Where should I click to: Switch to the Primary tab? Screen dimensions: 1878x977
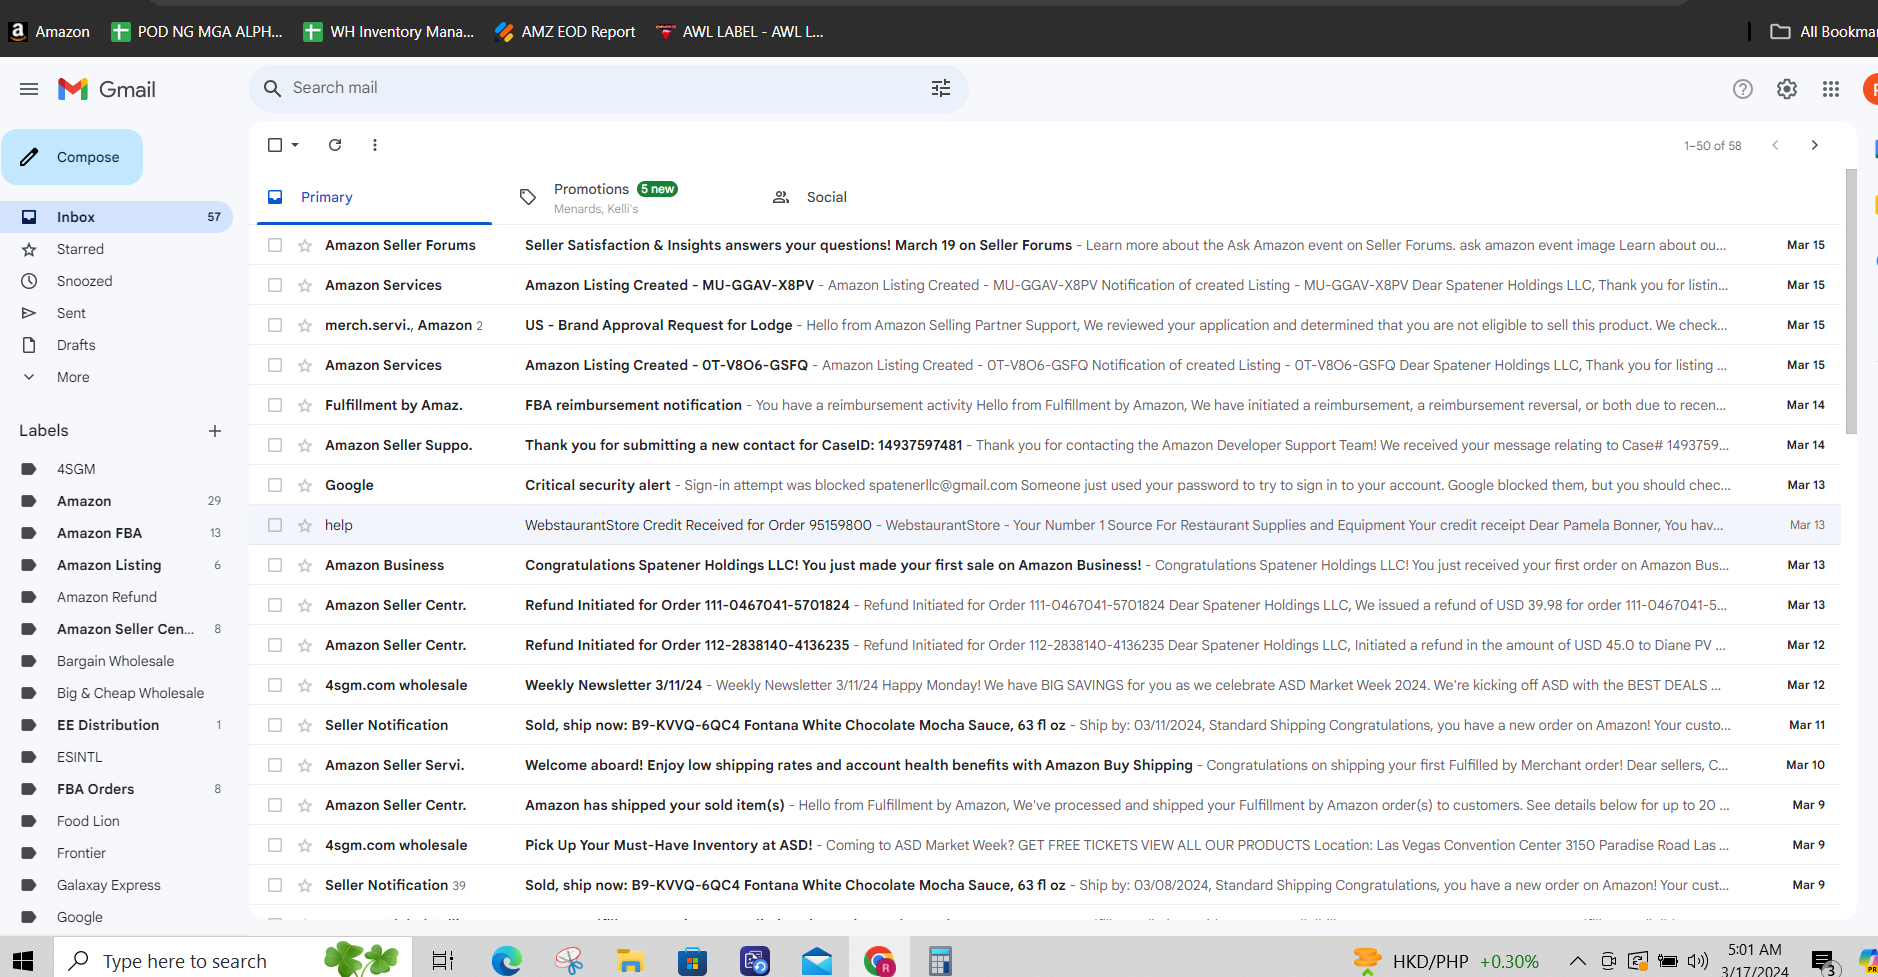[x=374, y=197]
